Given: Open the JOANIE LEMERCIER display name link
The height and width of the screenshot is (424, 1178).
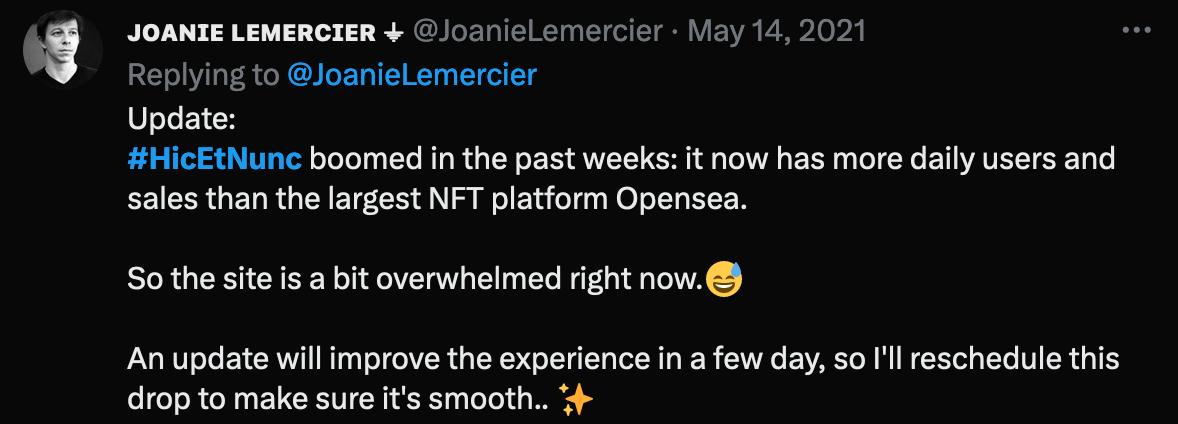Looking at the screenshot, I should [252, 32].
